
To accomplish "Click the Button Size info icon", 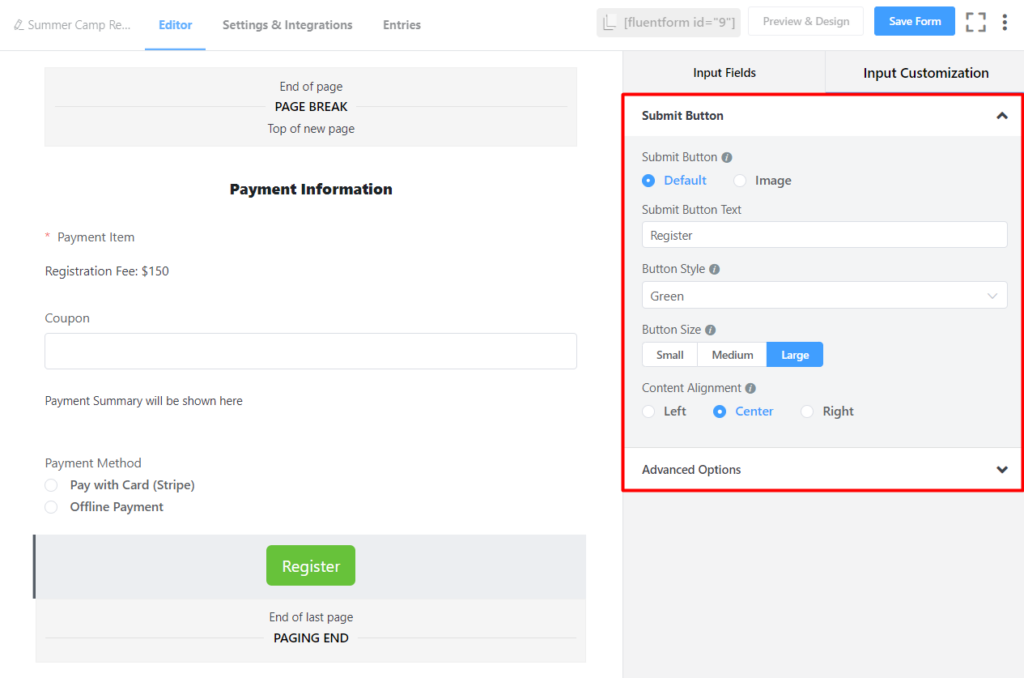I will [x=711, y=330].
